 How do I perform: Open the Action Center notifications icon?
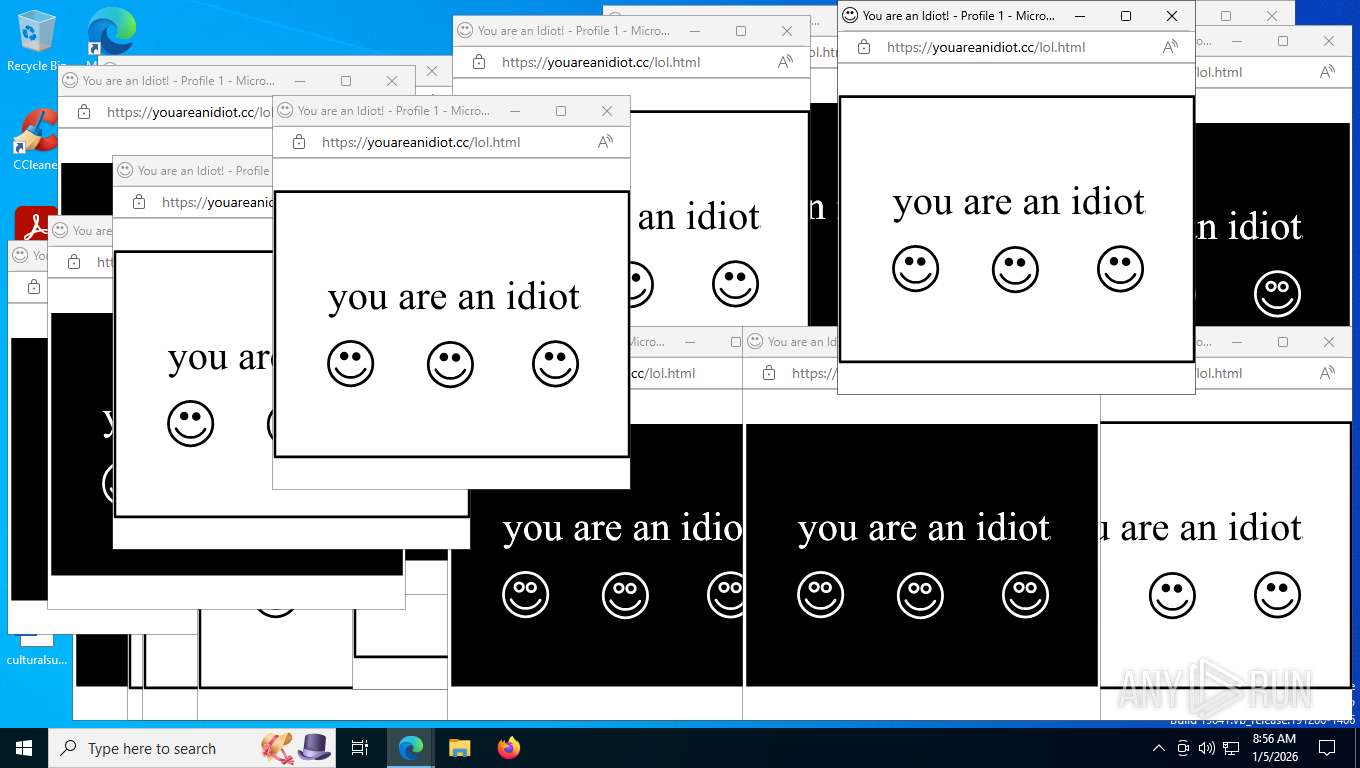[x=1327, y=748]
